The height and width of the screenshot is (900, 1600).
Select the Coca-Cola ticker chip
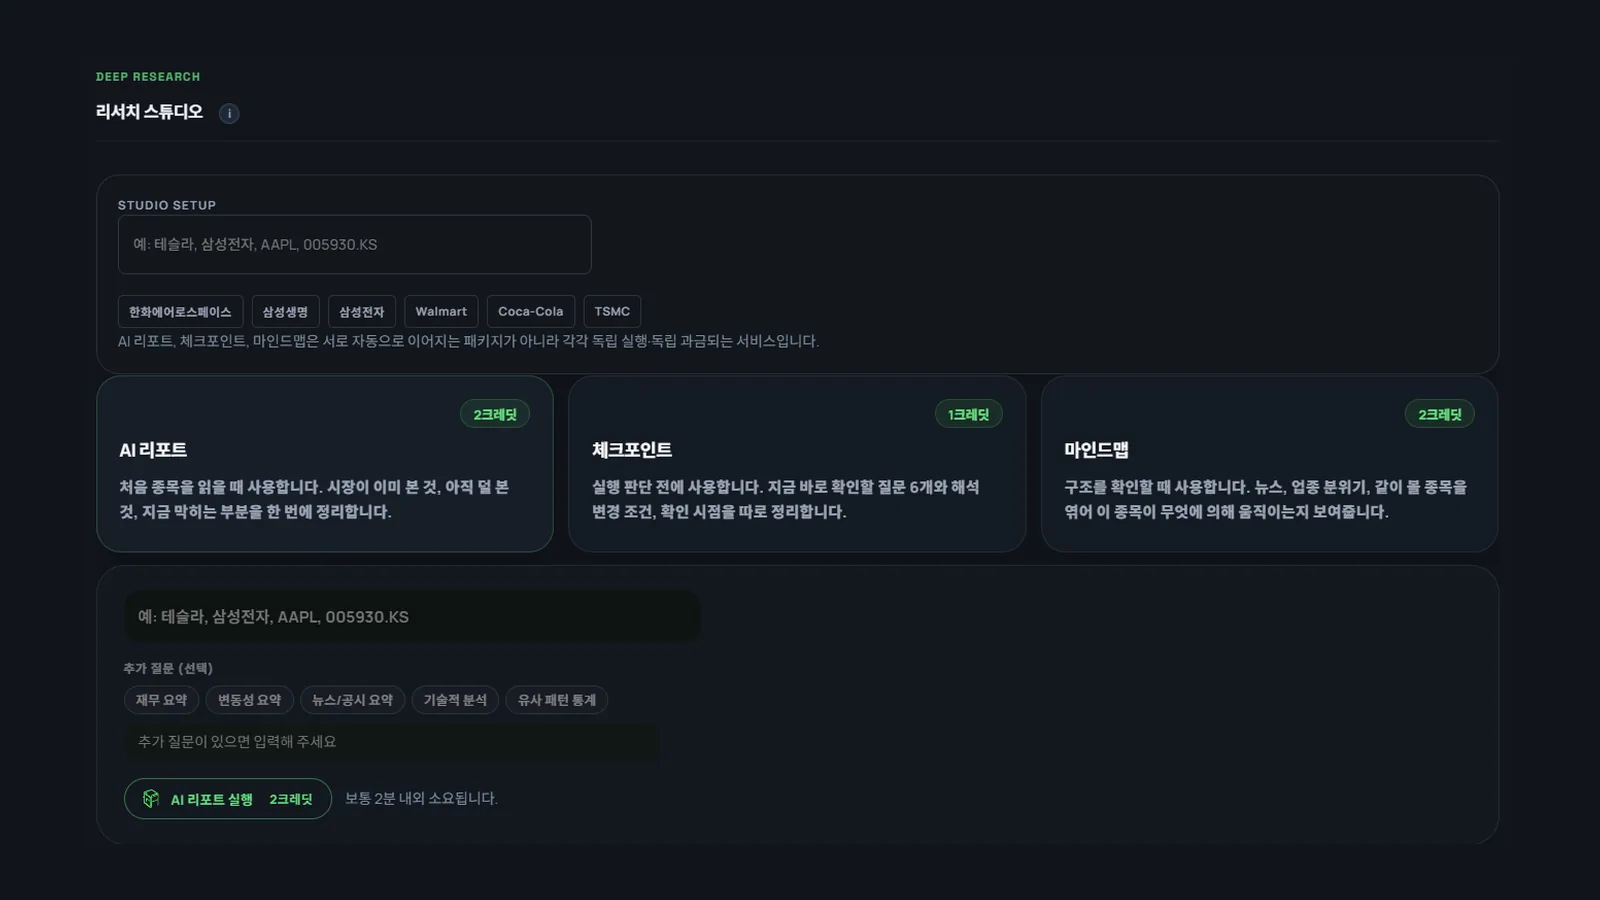tap(531, 311)
